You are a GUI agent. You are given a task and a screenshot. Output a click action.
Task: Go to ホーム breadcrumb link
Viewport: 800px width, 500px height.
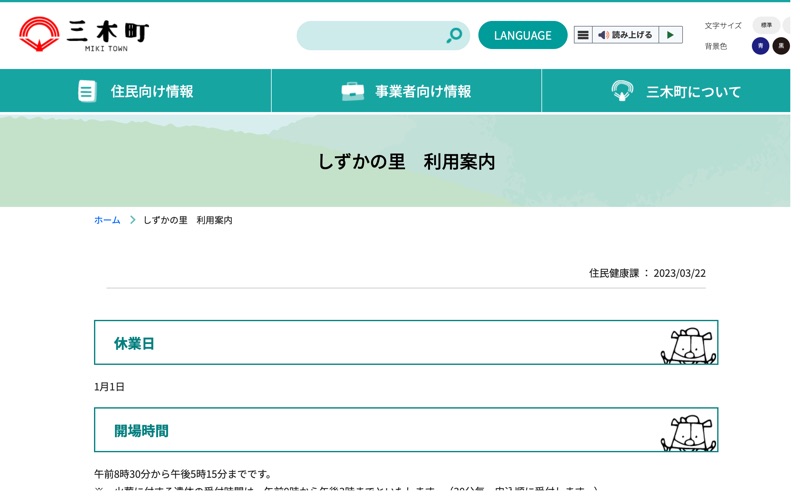pos(107,220)
